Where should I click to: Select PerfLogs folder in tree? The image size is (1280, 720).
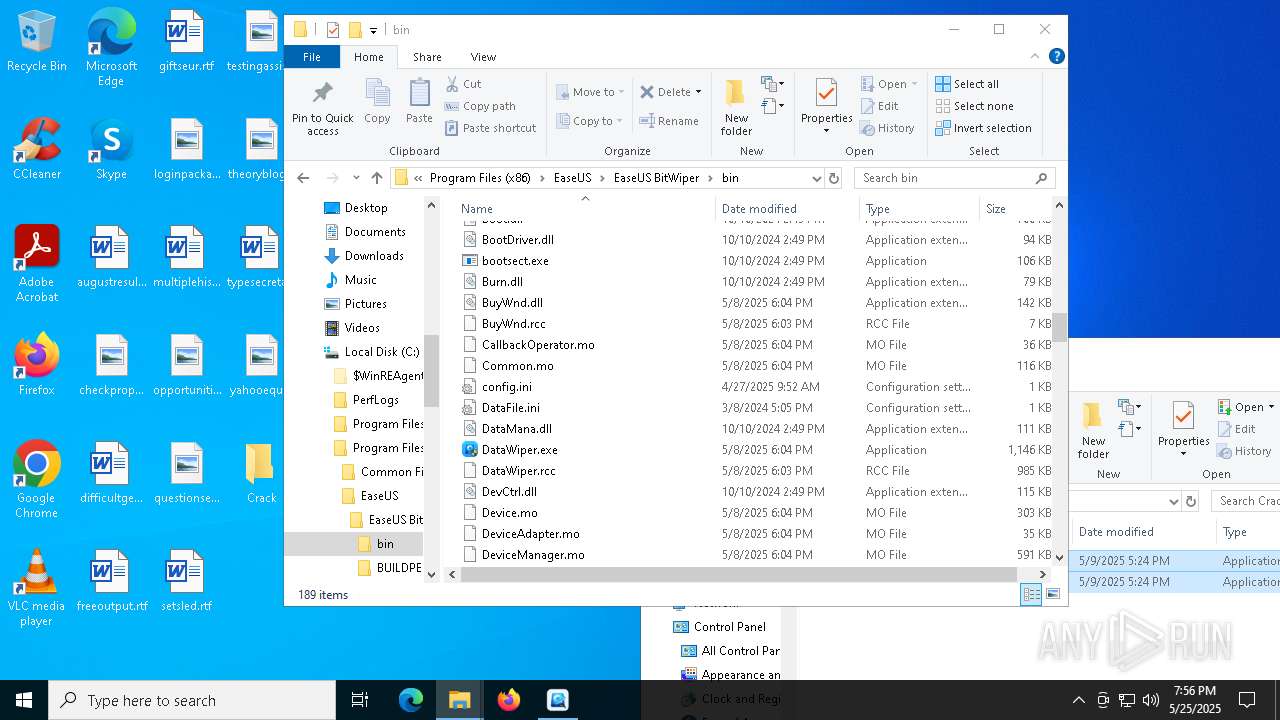click(376, 400)
